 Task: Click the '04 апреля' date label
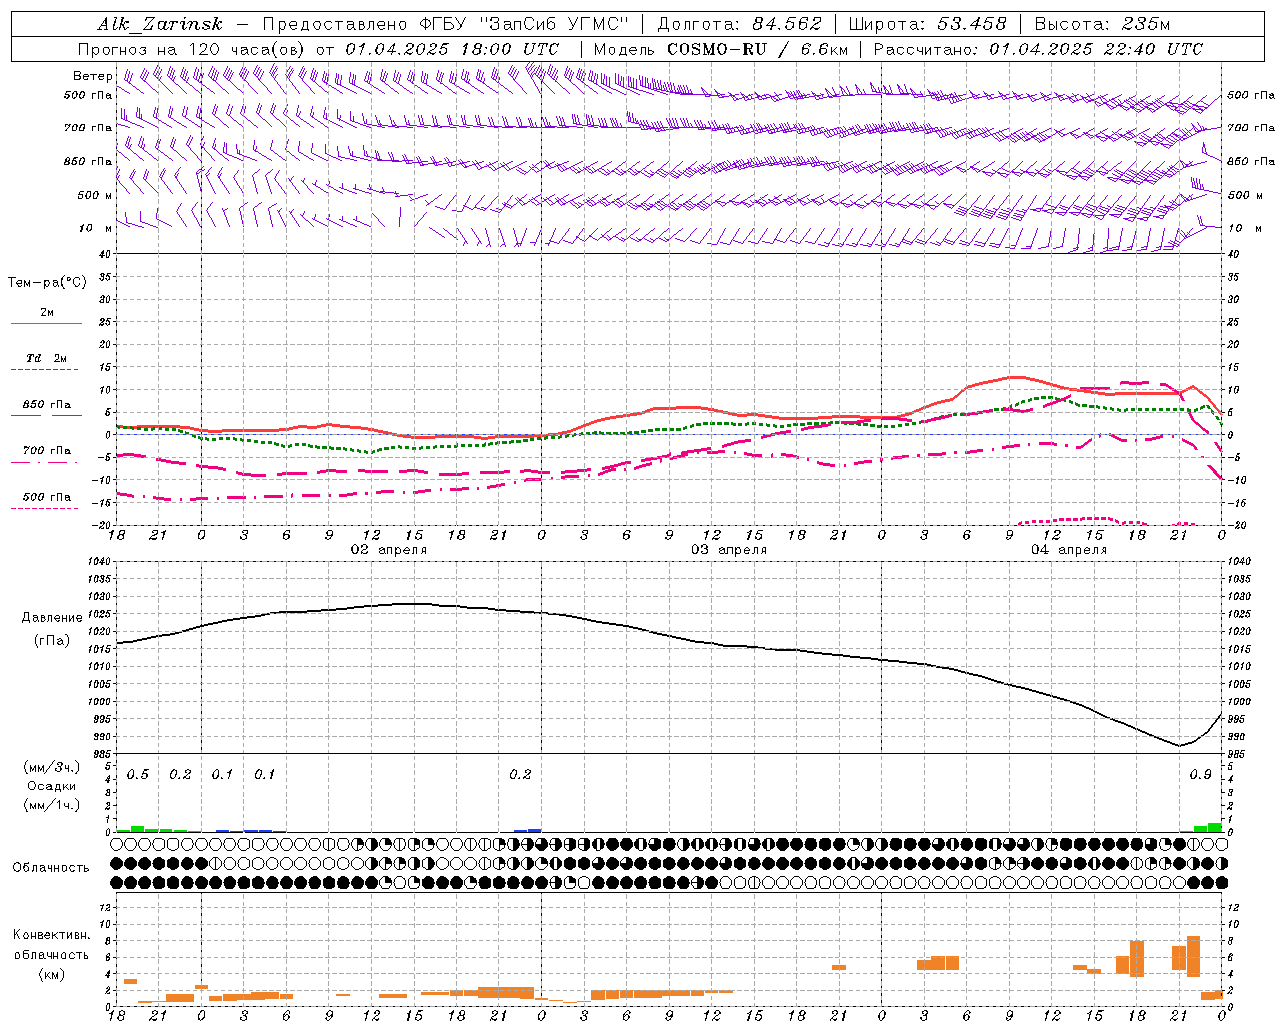click(x=1069, y=550)
